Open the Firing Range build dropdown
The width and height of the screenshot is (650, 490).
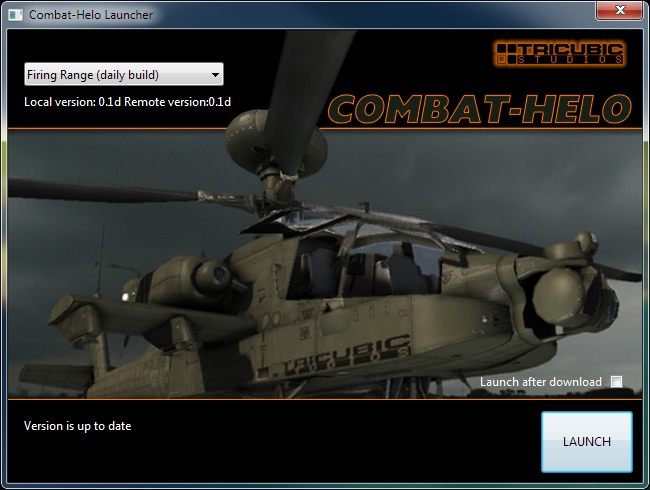124,75
